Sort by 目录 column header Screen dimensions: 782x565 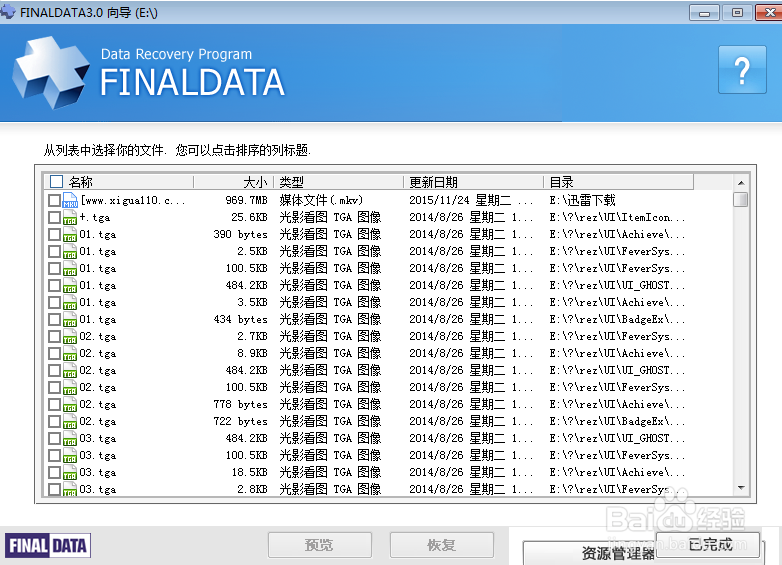618,182
